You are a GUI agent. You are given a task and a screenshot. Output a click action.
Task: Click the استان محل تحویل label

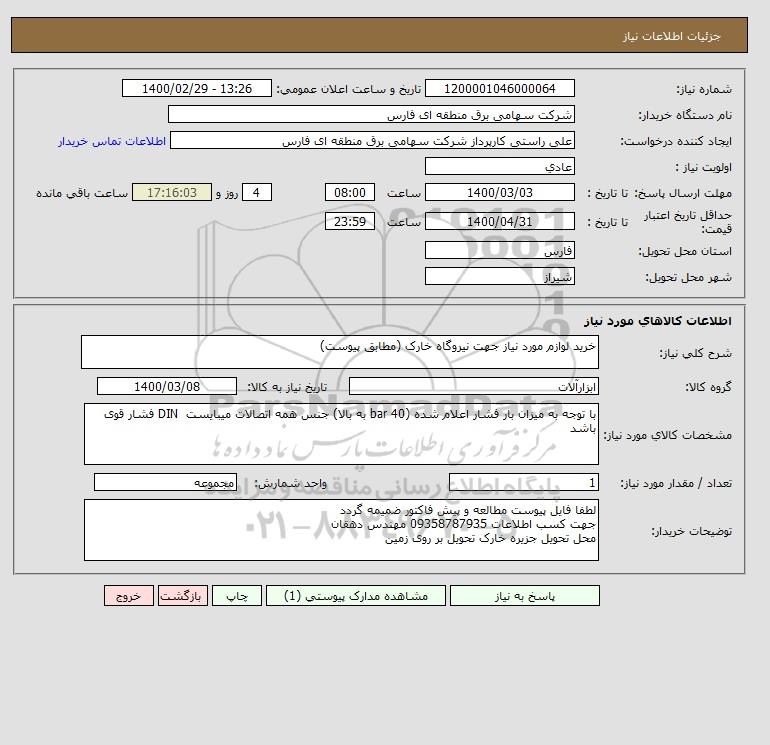tap(685, 251)
